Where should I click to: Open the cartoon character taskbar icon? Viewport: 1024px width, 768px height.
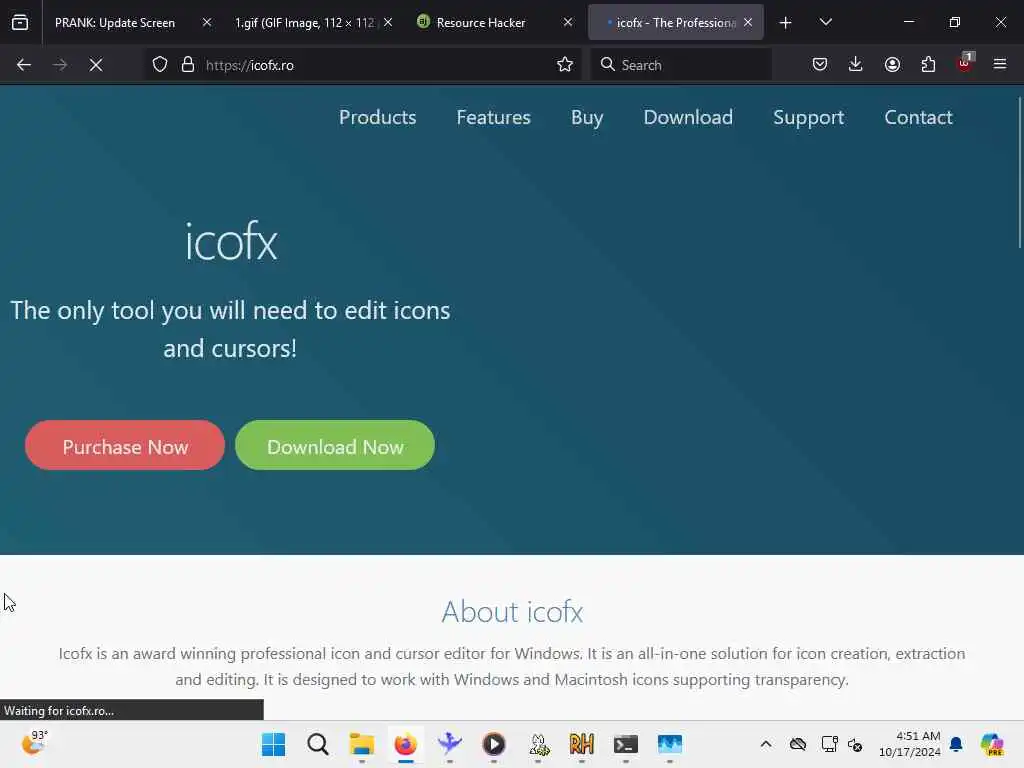pos(538,744)
